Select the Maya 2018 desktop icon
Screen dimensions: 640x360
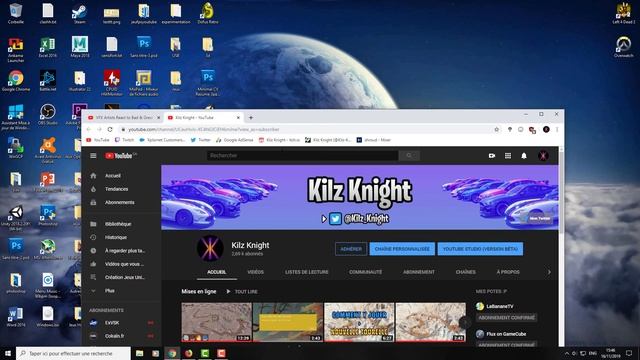[80, 47]
